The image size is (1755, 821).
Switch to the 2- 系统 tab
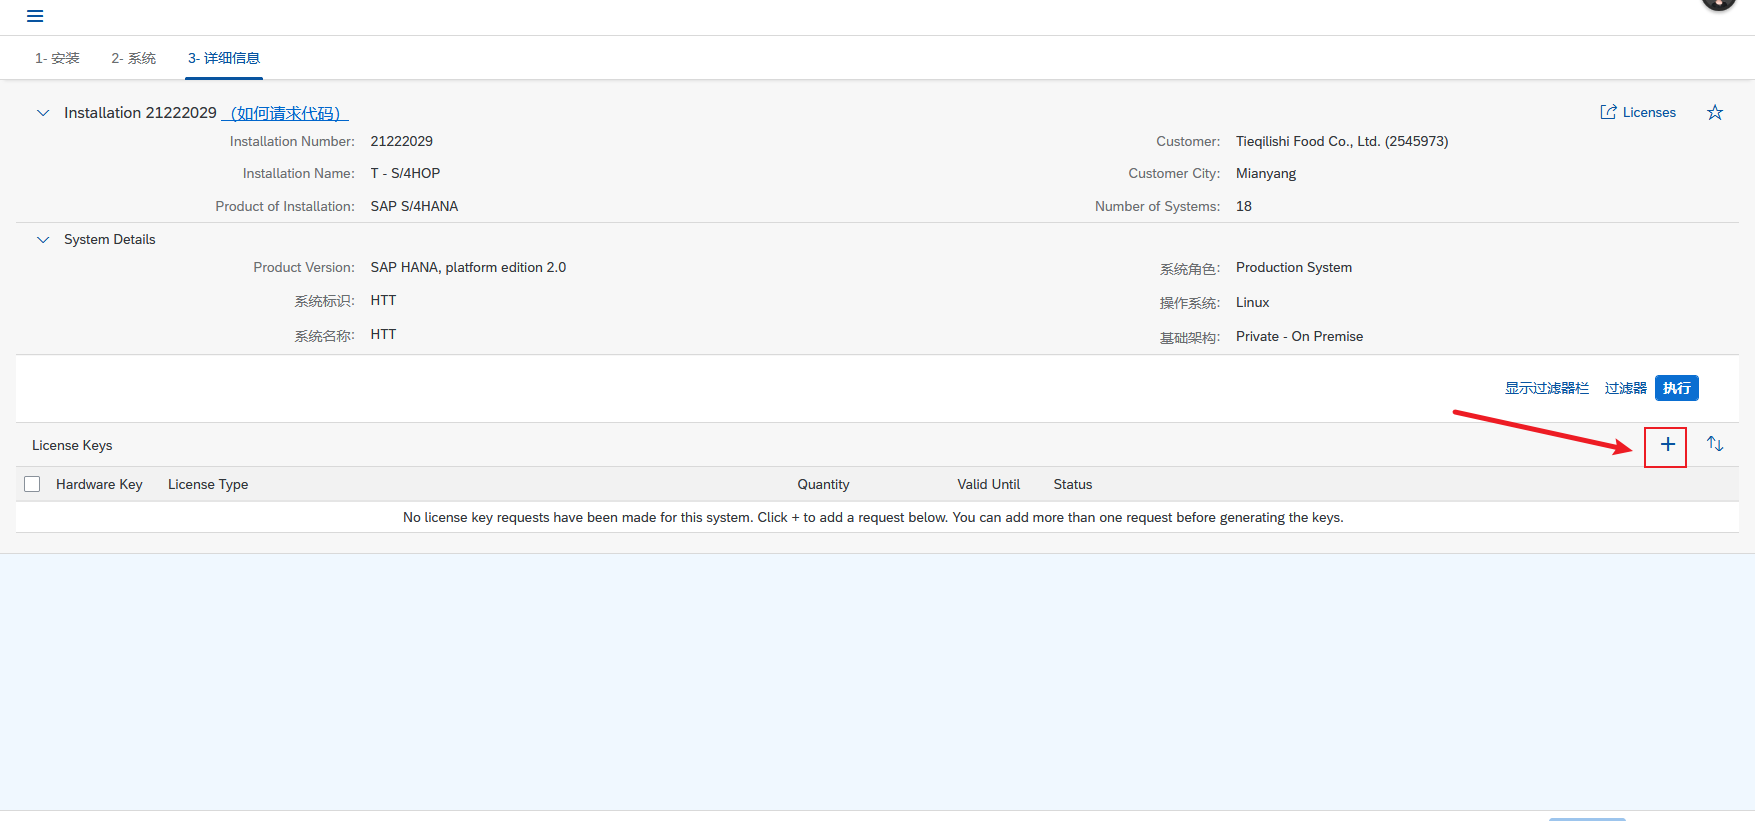point(133,58)
